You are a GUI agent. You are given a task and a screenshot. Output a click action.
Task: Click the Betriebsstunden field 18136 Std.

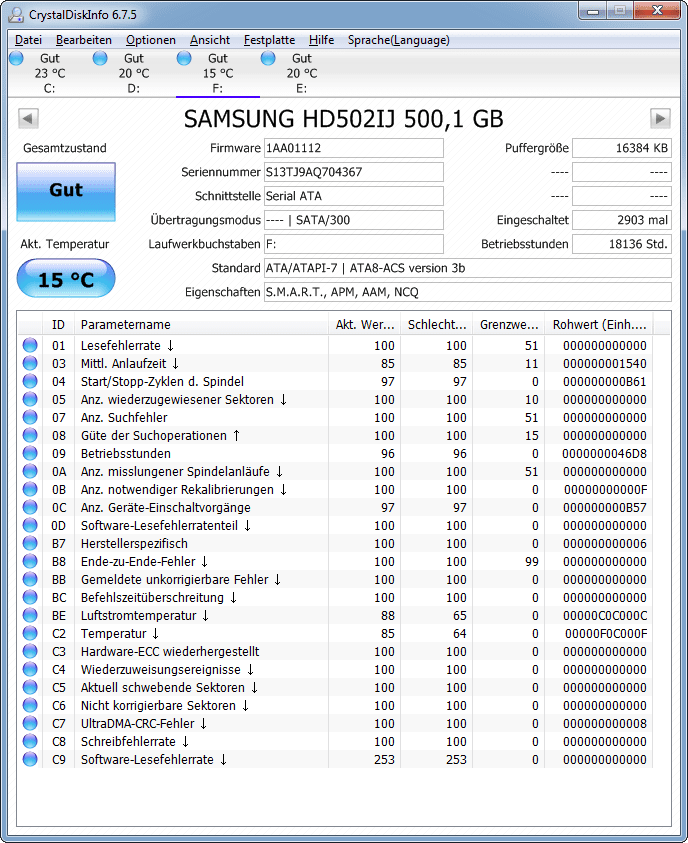pos(622,244)
